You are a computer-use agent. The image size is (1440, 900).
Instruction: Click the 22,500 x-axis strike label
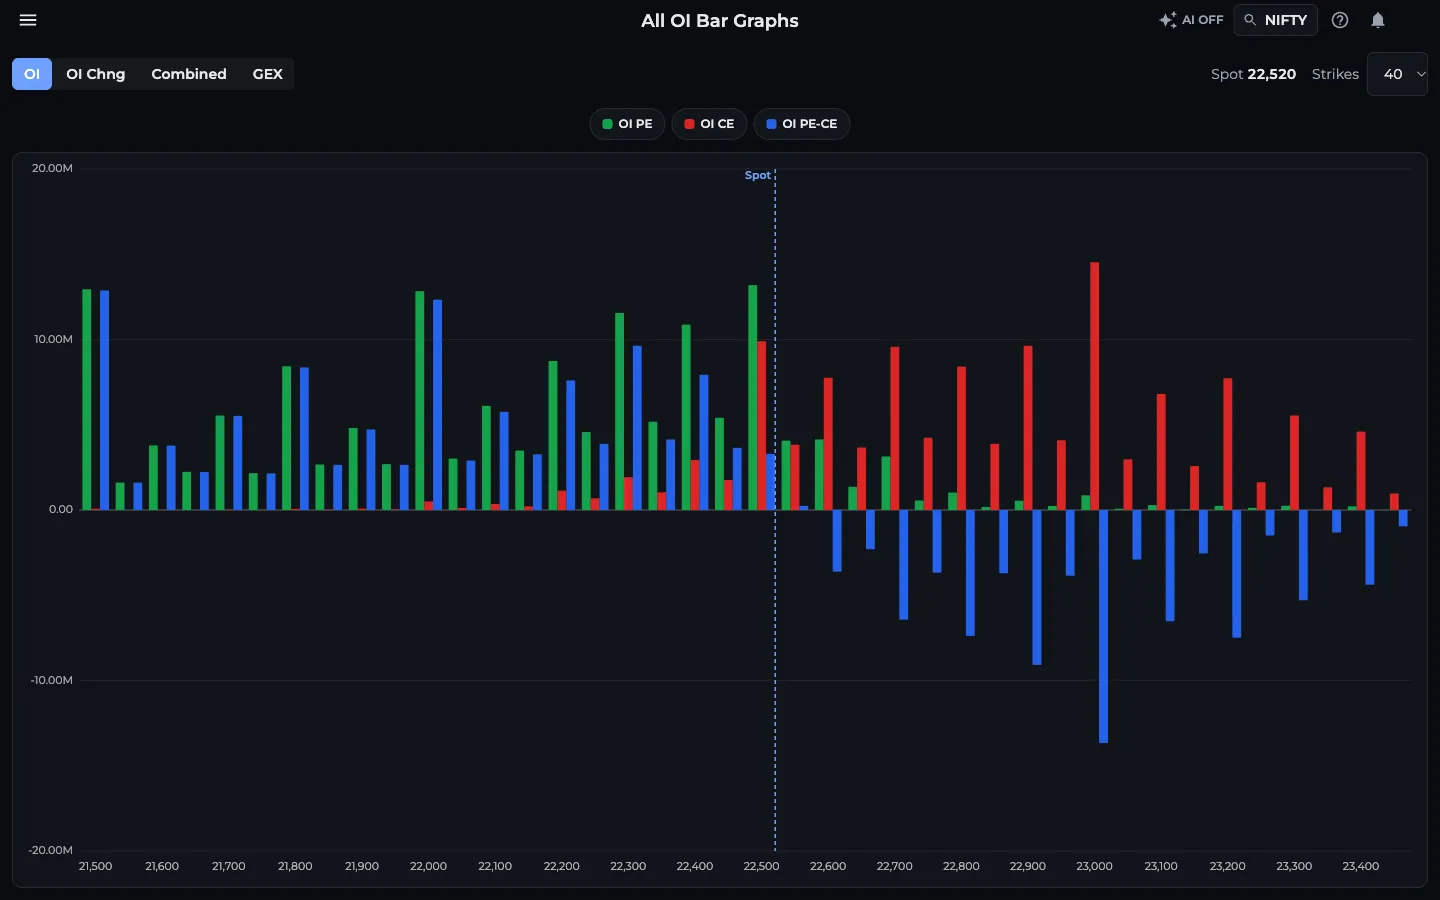(761, 866)
